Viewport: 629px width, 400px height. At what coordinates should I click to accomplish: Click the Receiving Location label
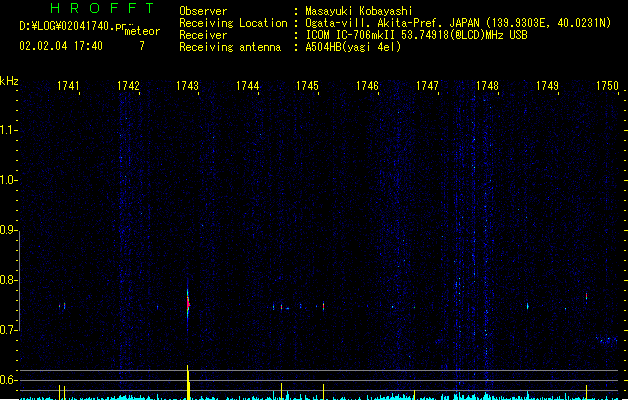pyautogui.click(x=233, y=23)
